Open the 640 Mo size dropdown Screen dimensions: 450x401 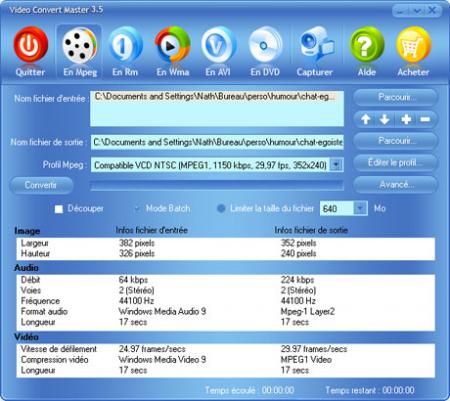click(x=360, y=209)
